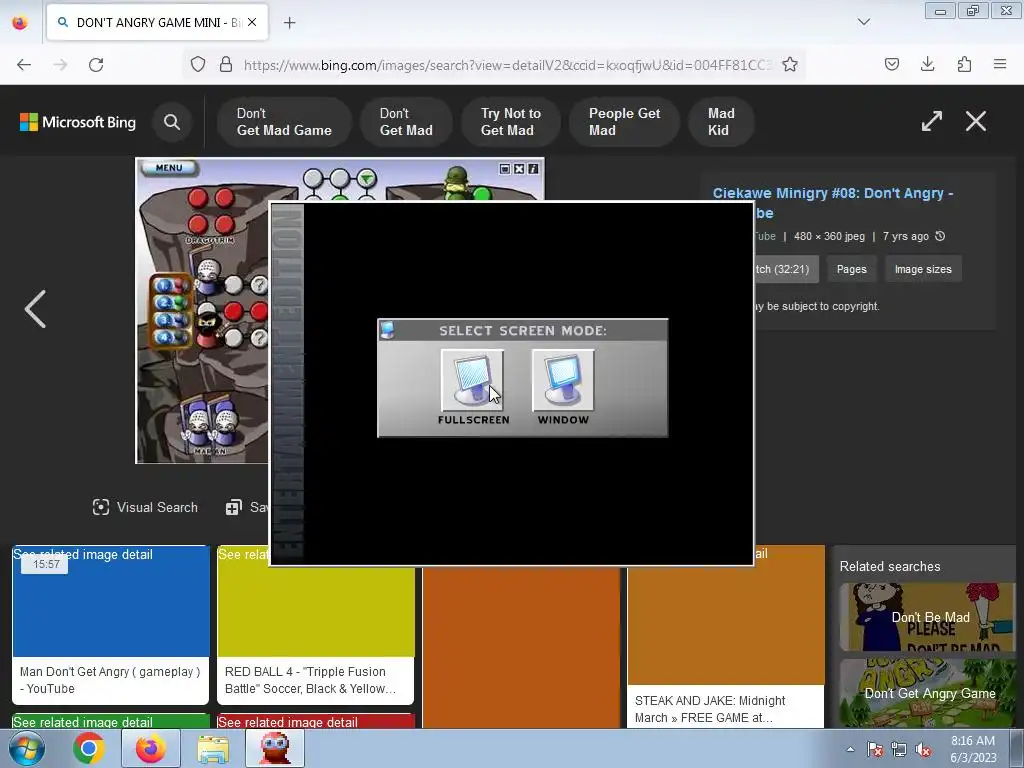This screenshot has width=1024, height=768.
Task: Open Action Center flag icon
Action: pos(875,749)
